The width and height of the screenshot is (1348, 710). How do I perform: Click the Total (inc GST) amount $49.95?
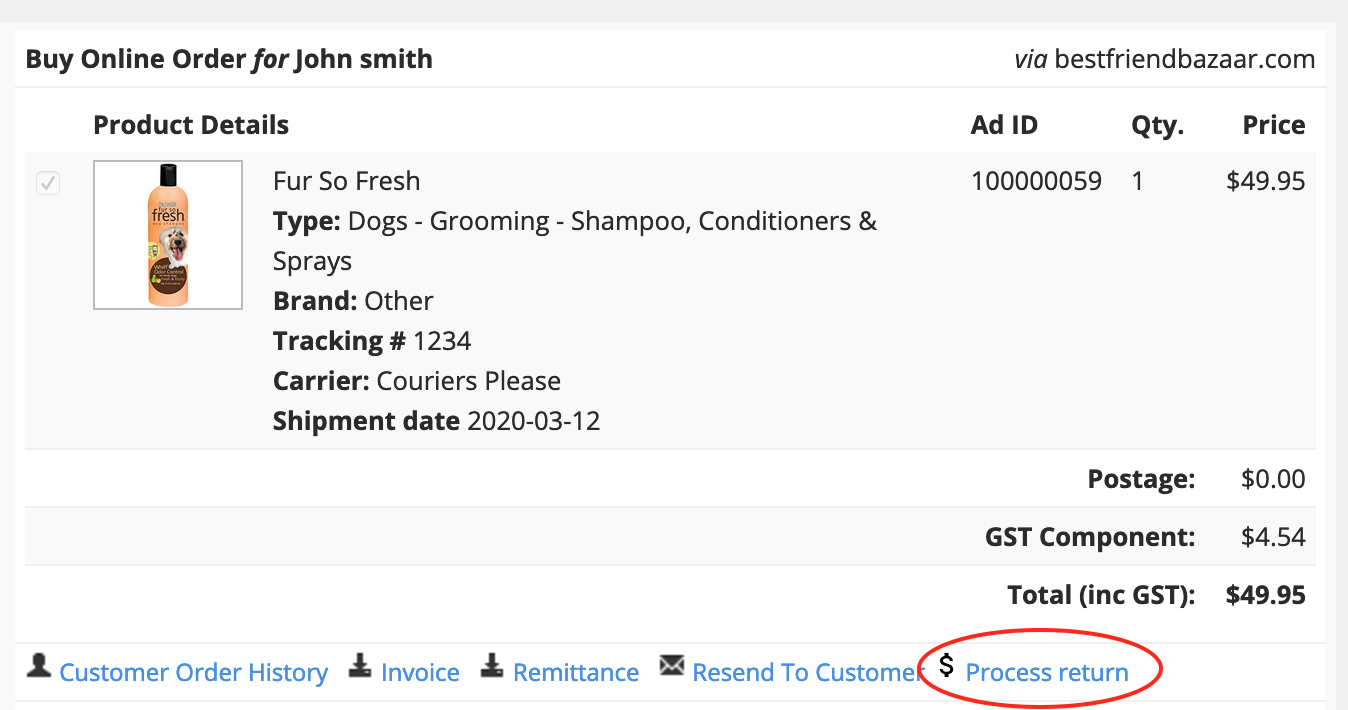1265,595
